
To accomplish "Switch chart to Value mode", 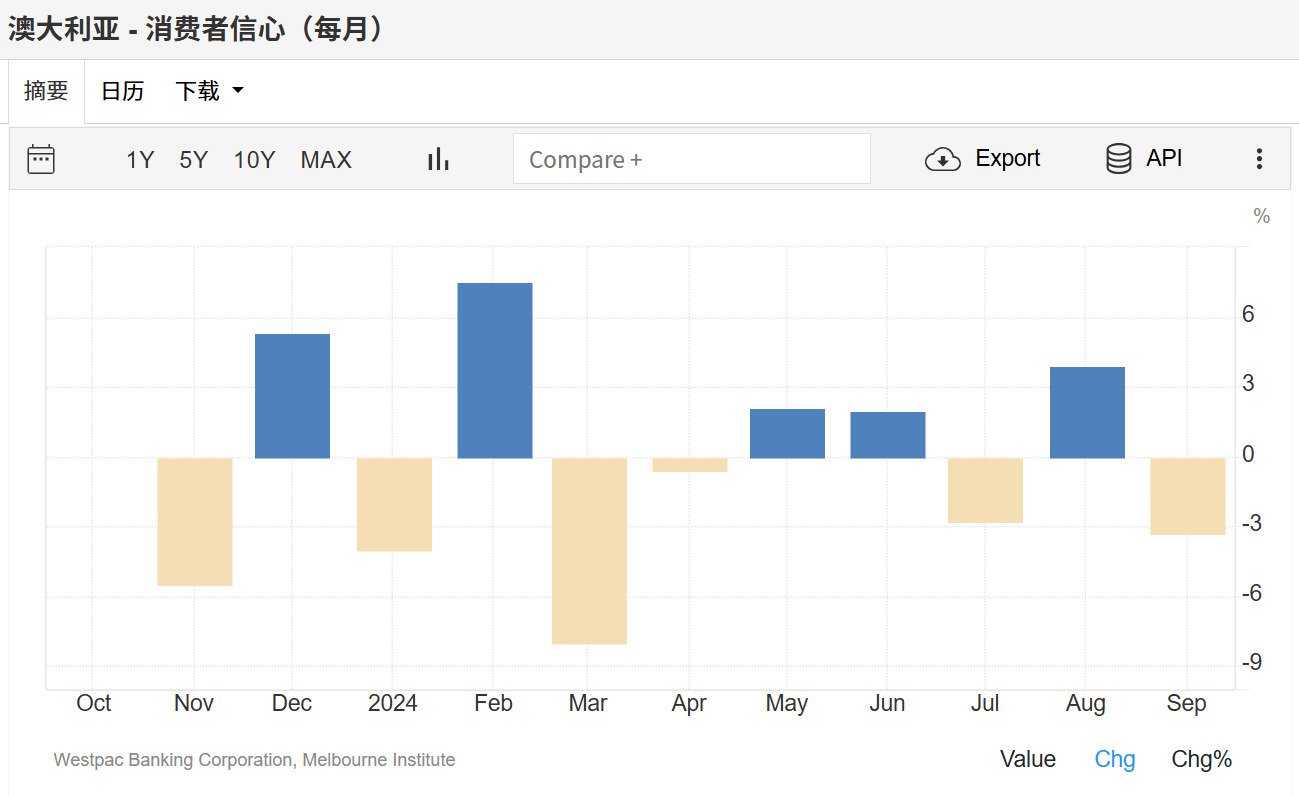I will point(1028,759).
